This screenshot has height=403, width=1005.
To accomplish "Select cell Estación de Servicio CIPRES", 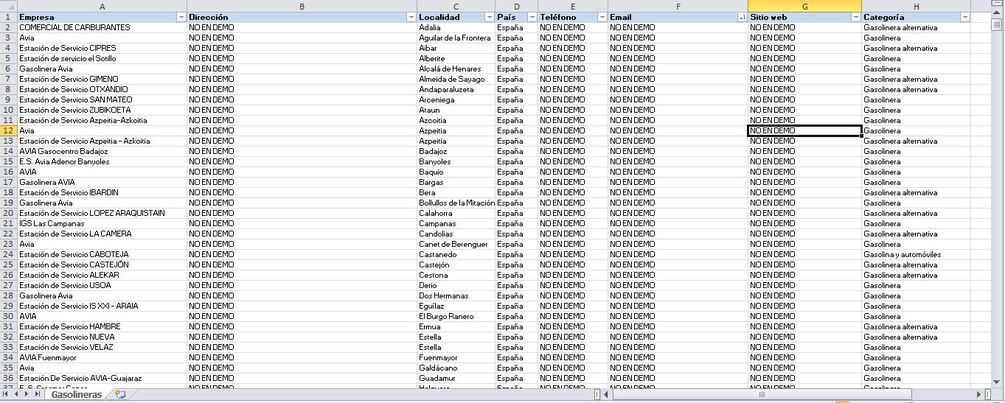I will pos(102,48).
